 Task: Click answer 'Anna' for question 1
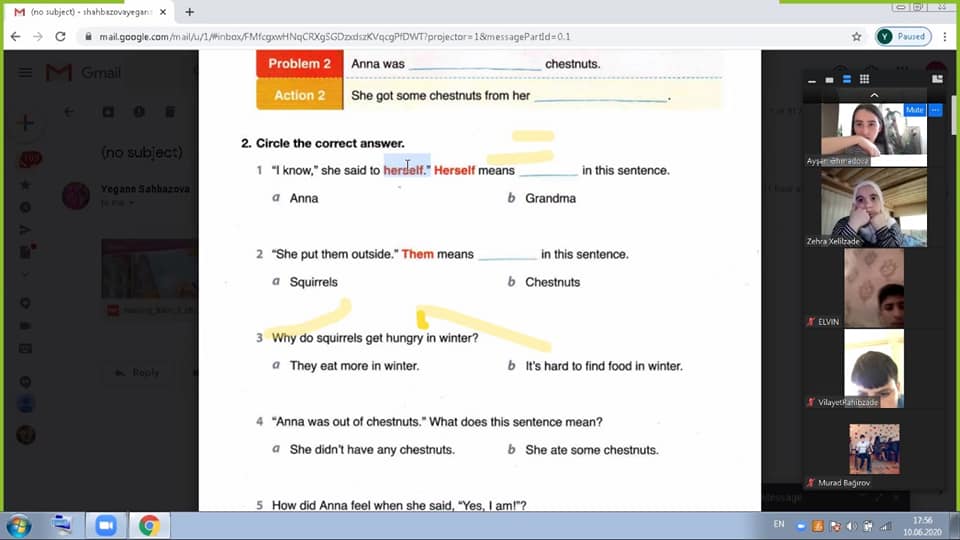304,198
